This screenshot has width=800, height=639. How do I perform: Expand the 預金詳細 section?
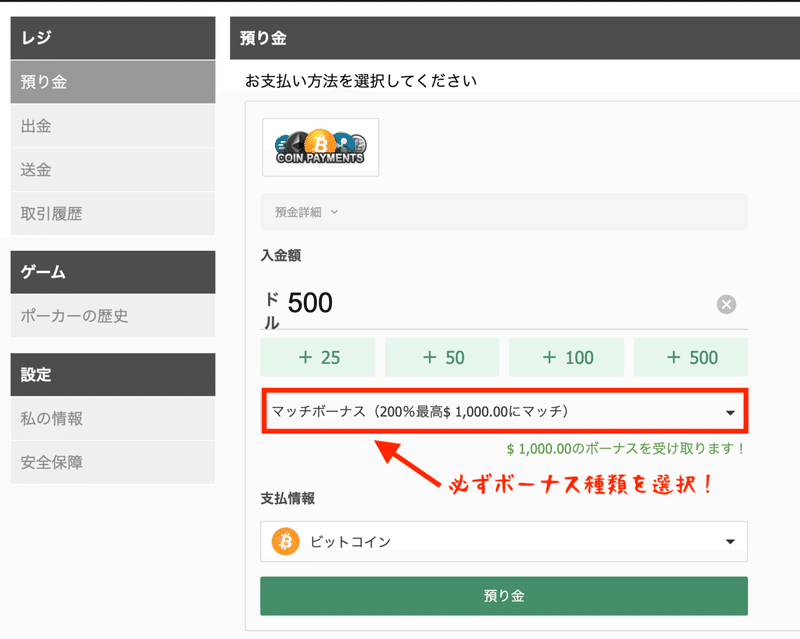(298, 212)
